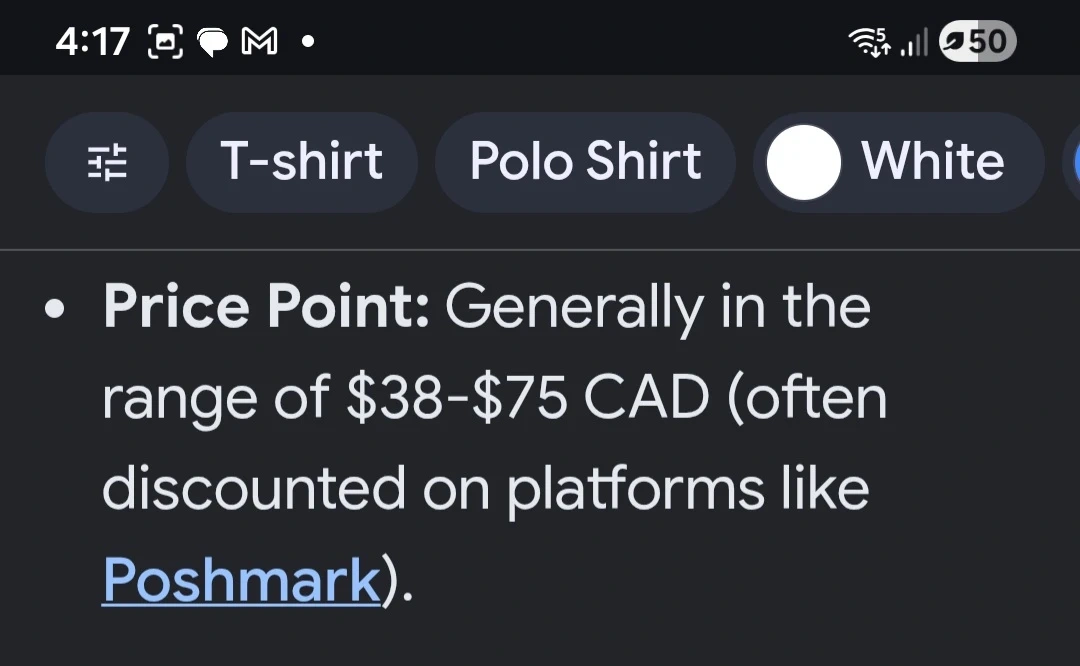
Task: Click the "Generally in the" text
Action: coord(657,307)
